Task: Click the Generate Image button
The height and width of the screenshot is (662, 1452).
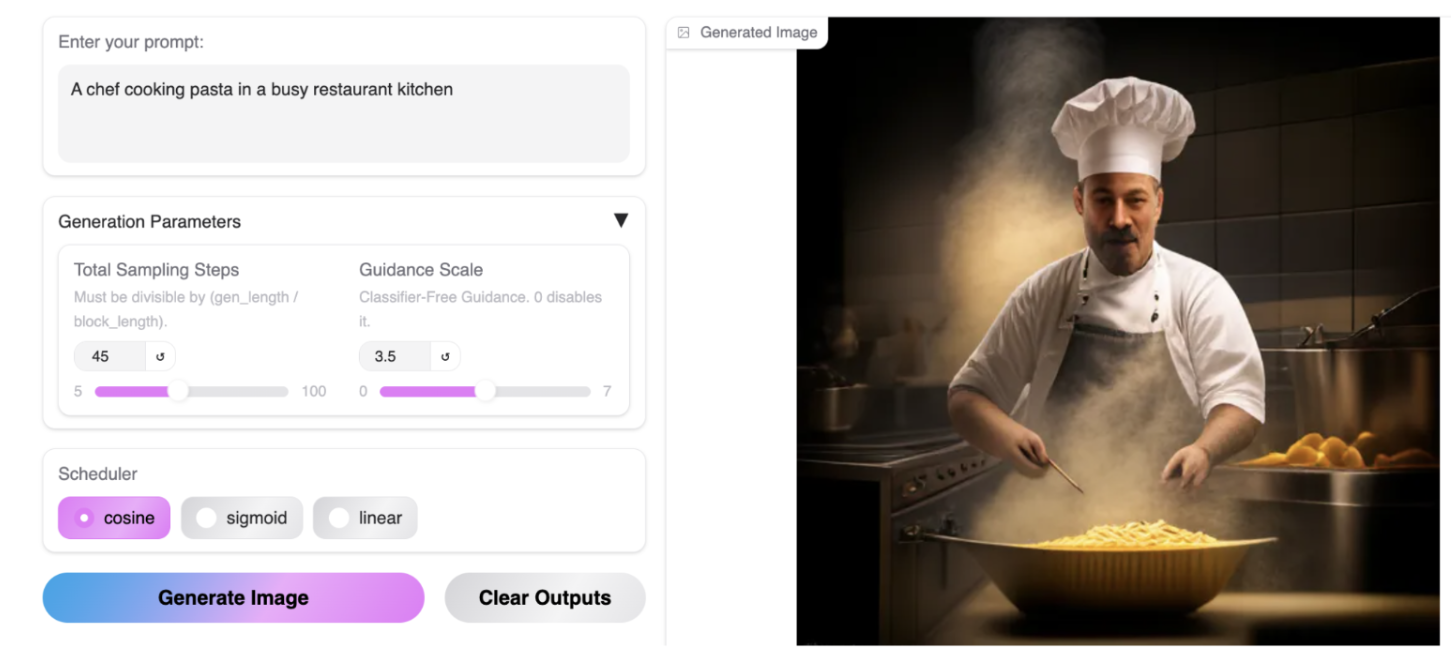Action: [x=233, y=598]
